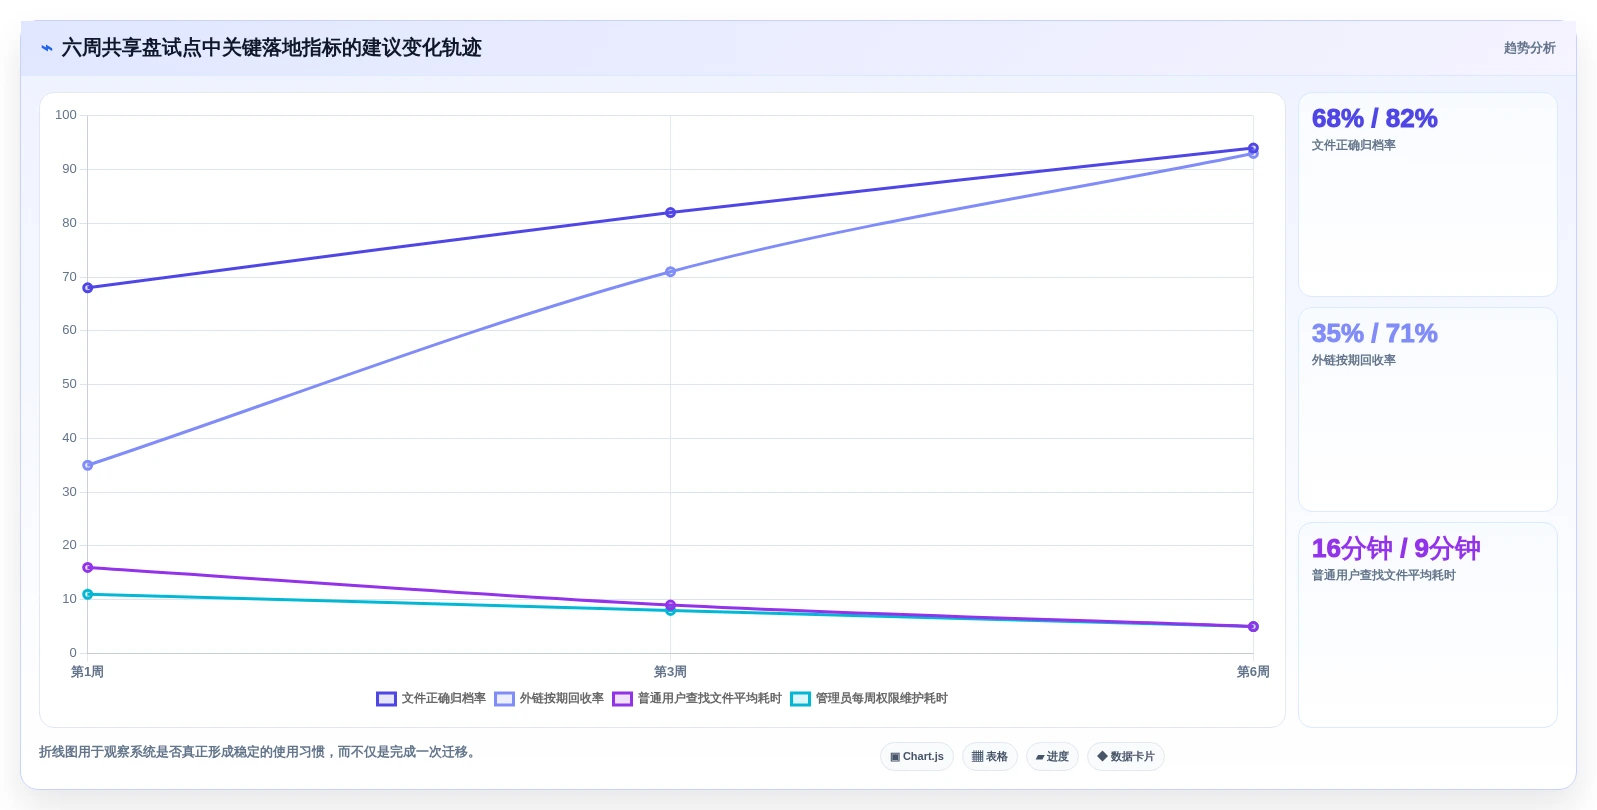This screenshot has width=1597, height=810.
Task: Click the 文件正确归档率 data point at 第6周
Action: pyautogui.click(x=1253, y=148)
